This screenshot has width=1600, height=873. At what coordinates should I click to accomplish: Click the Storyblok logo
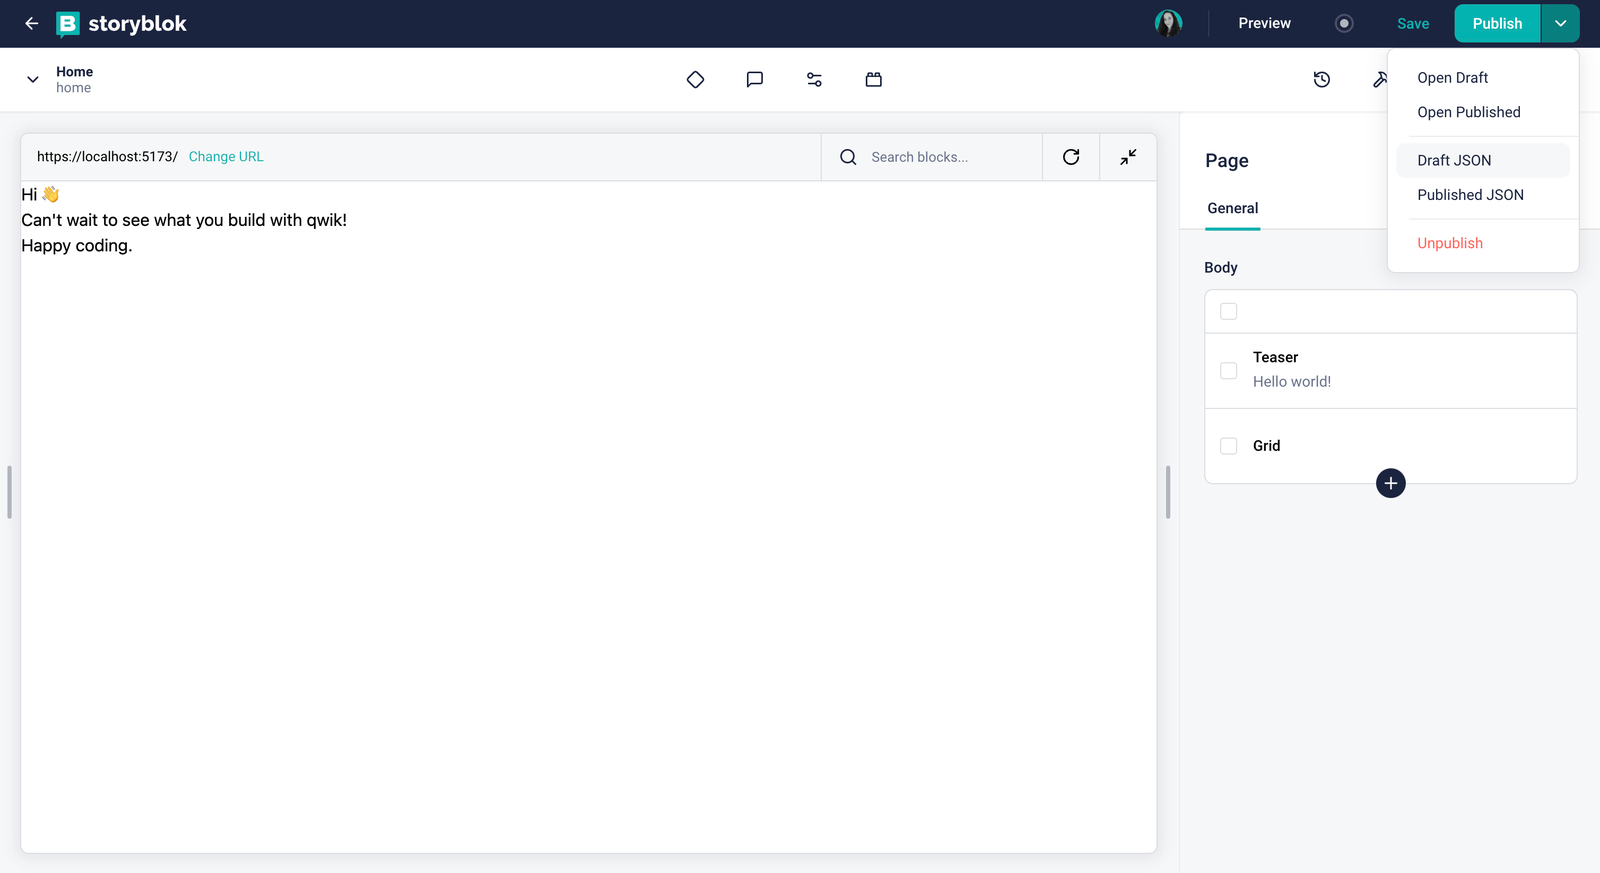pos(121,23)
